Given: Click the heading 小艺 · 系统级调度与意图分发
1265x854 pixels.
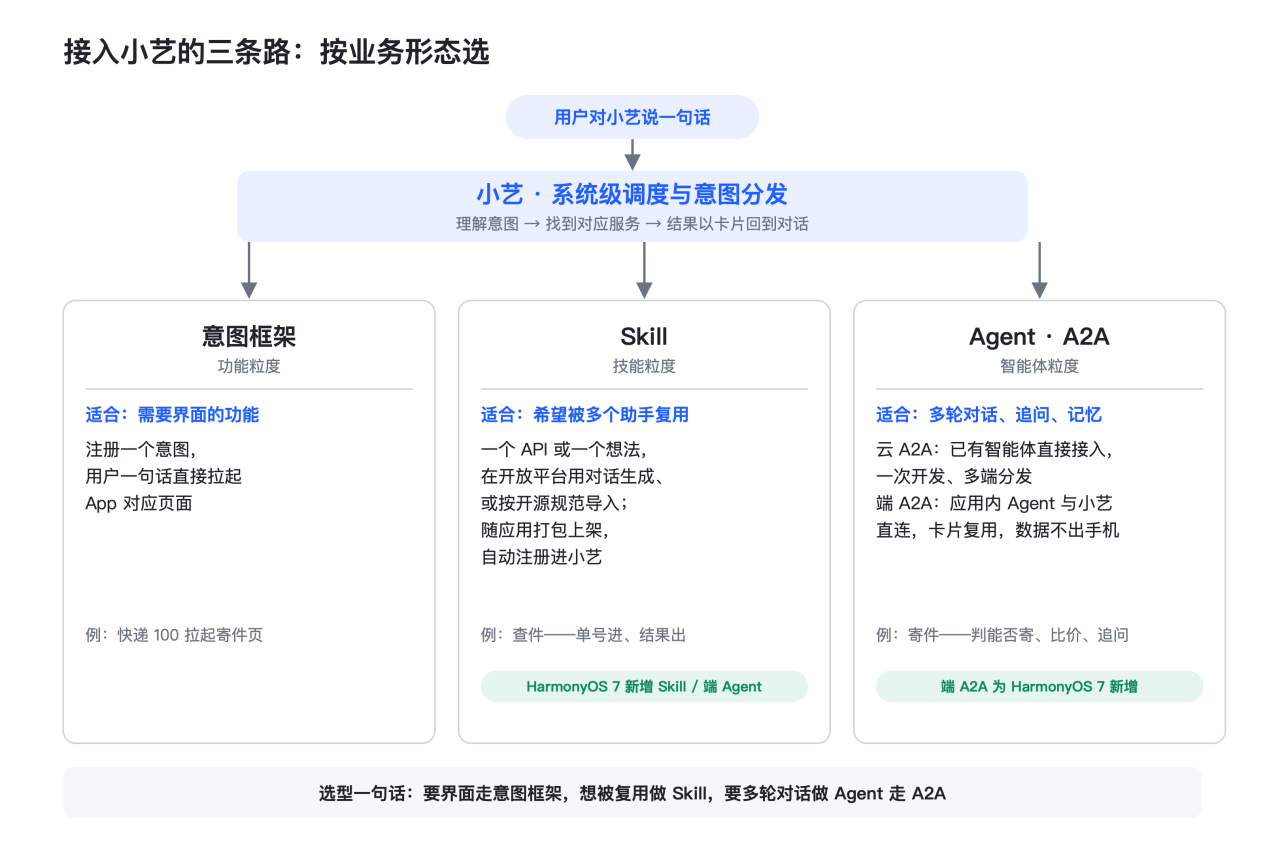Looking at the screenshot, I should tap(632, 193).
